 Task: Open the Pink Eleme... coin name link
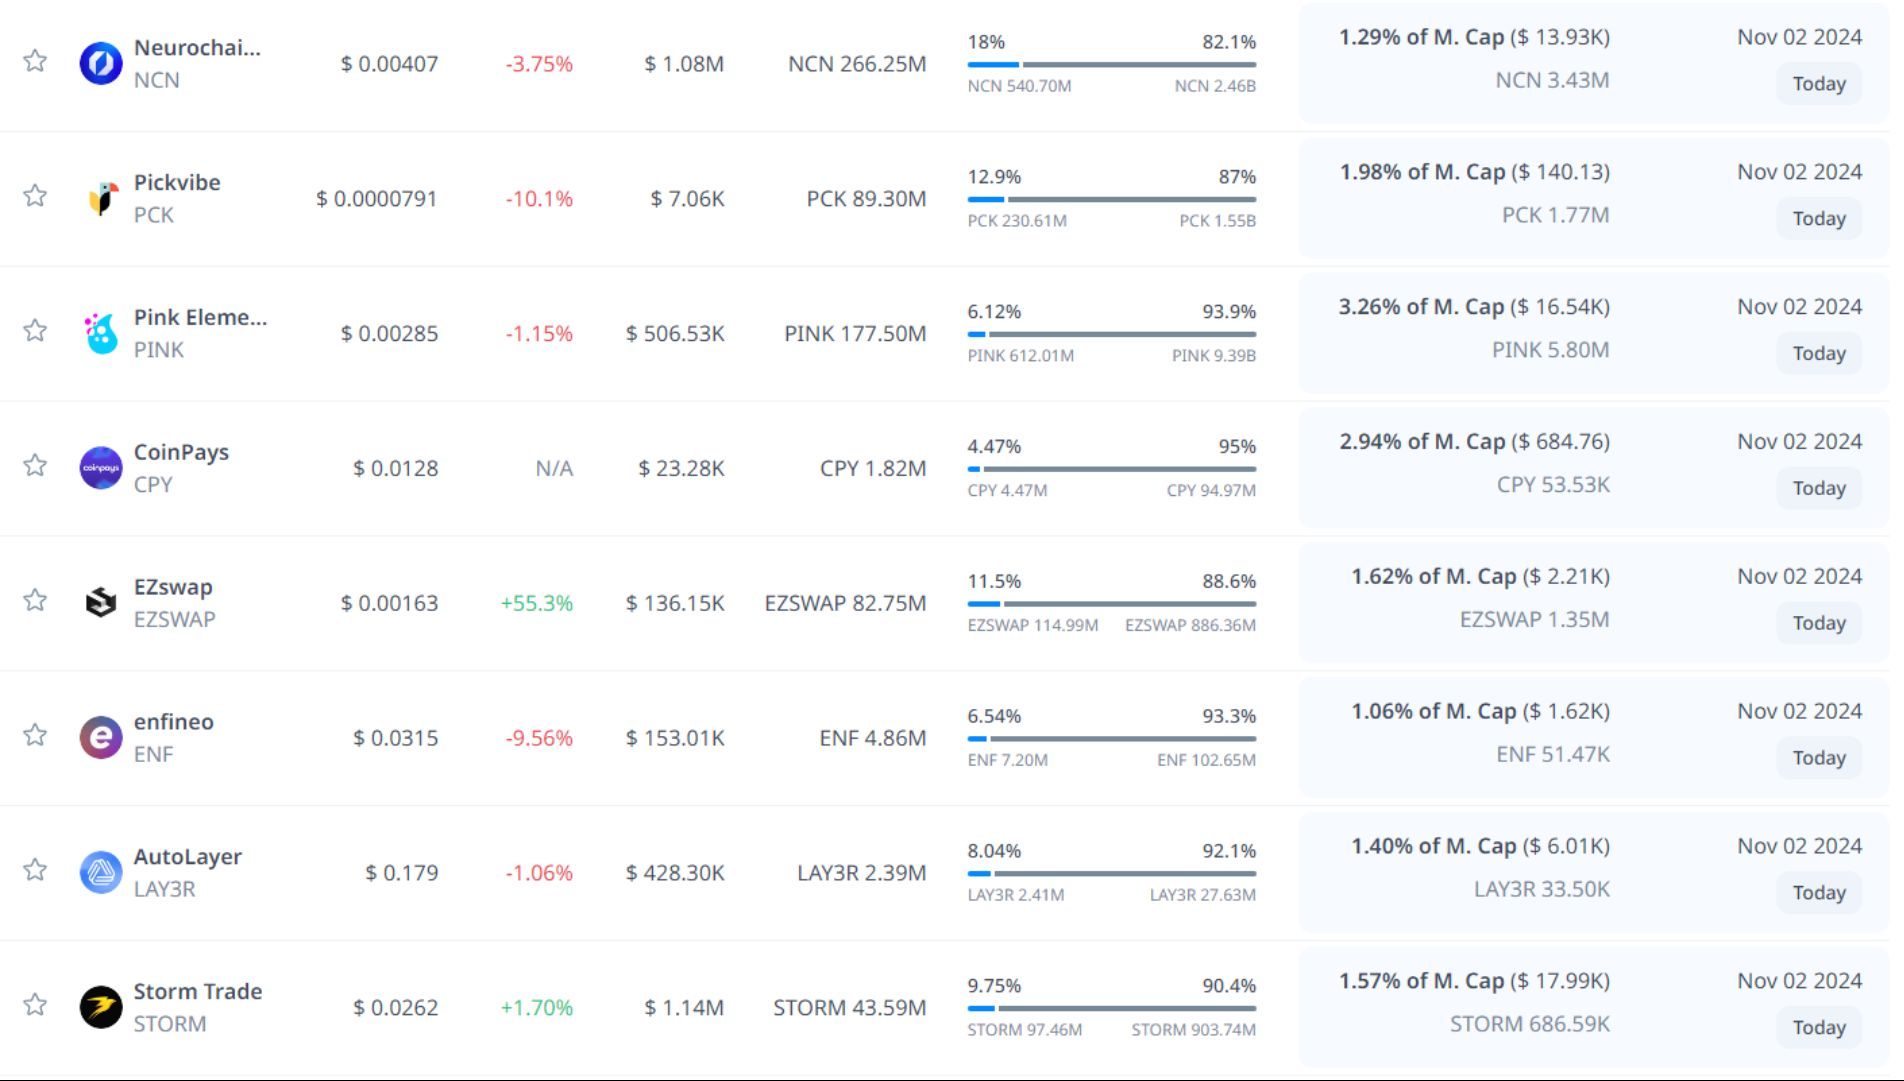(200, 317)
